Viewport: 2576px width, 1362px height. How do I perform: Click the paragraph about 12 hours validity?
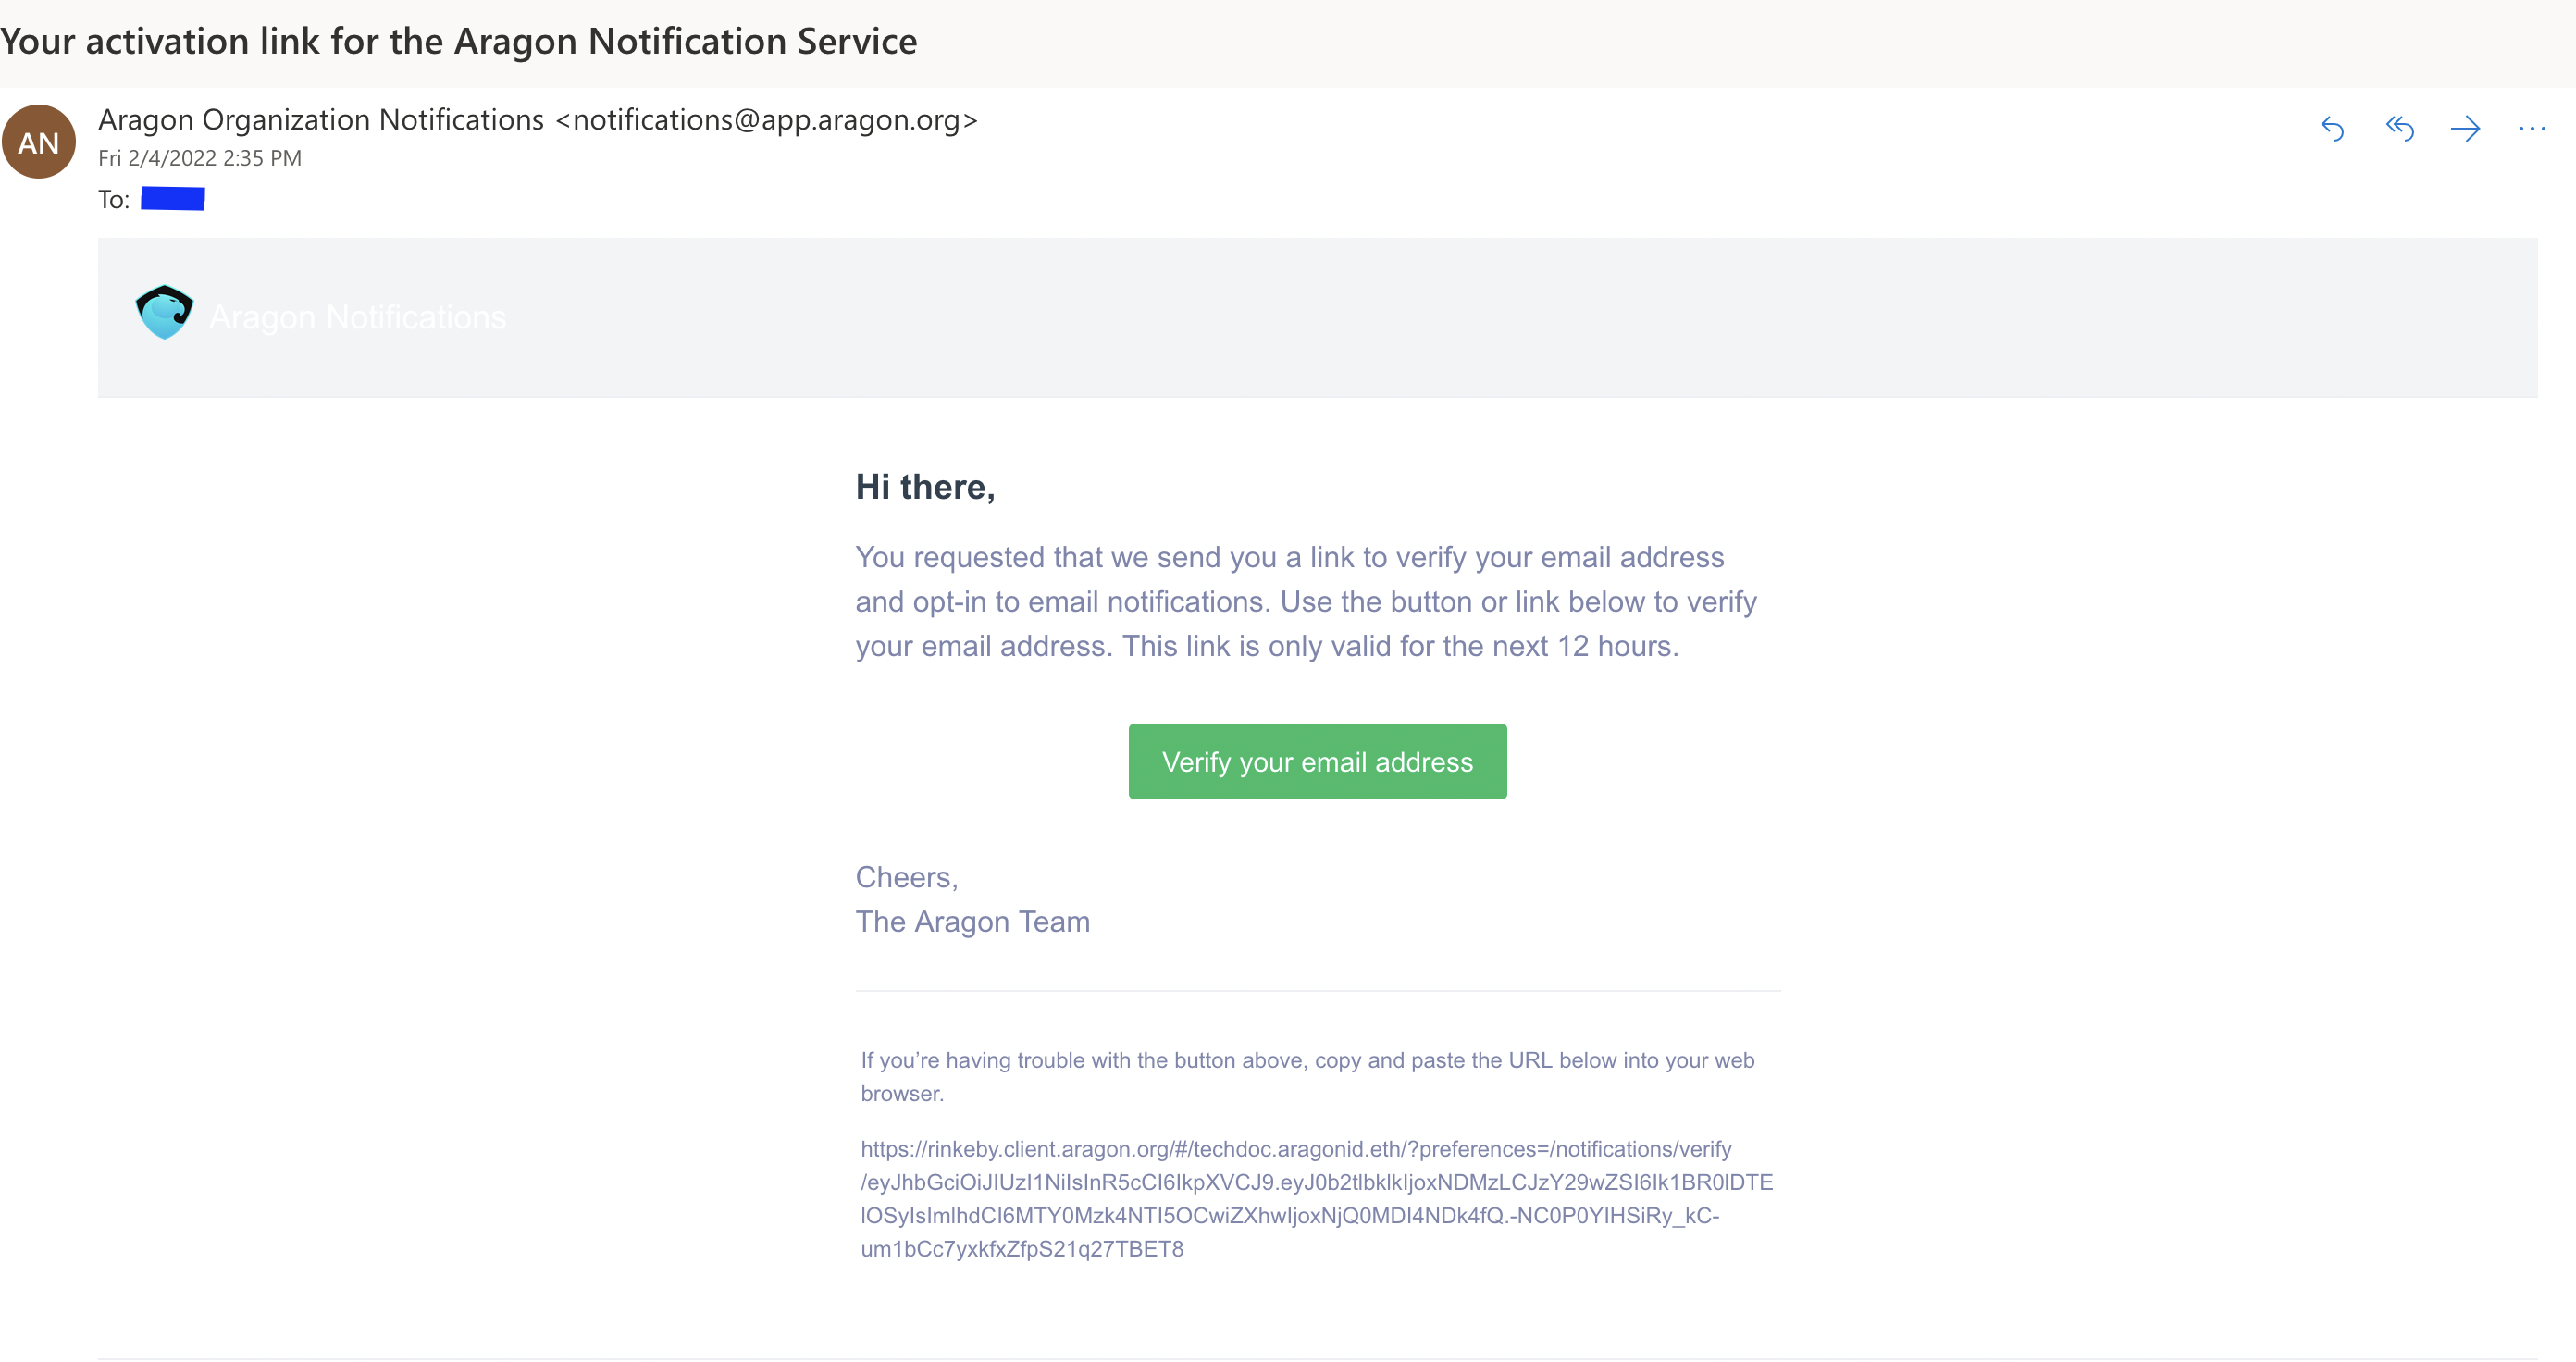coord(1306,602)
